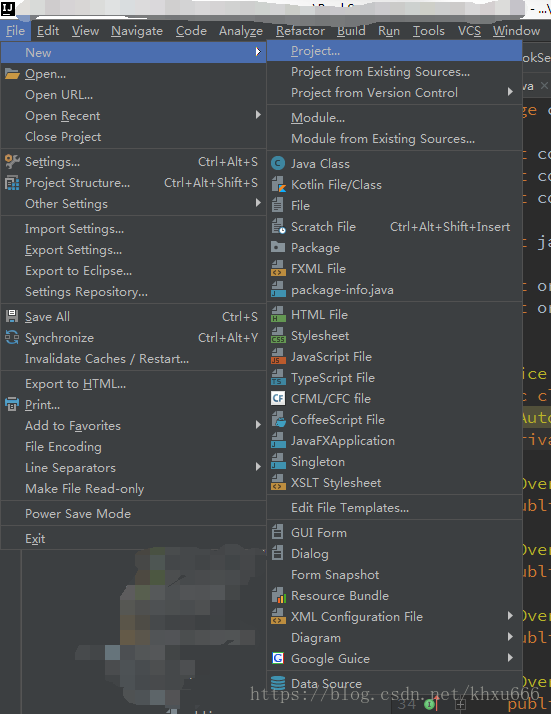The height and width of the screenshot is (714, 551).
Task: Open the Run menu
Action: click(x=389, y=31)
